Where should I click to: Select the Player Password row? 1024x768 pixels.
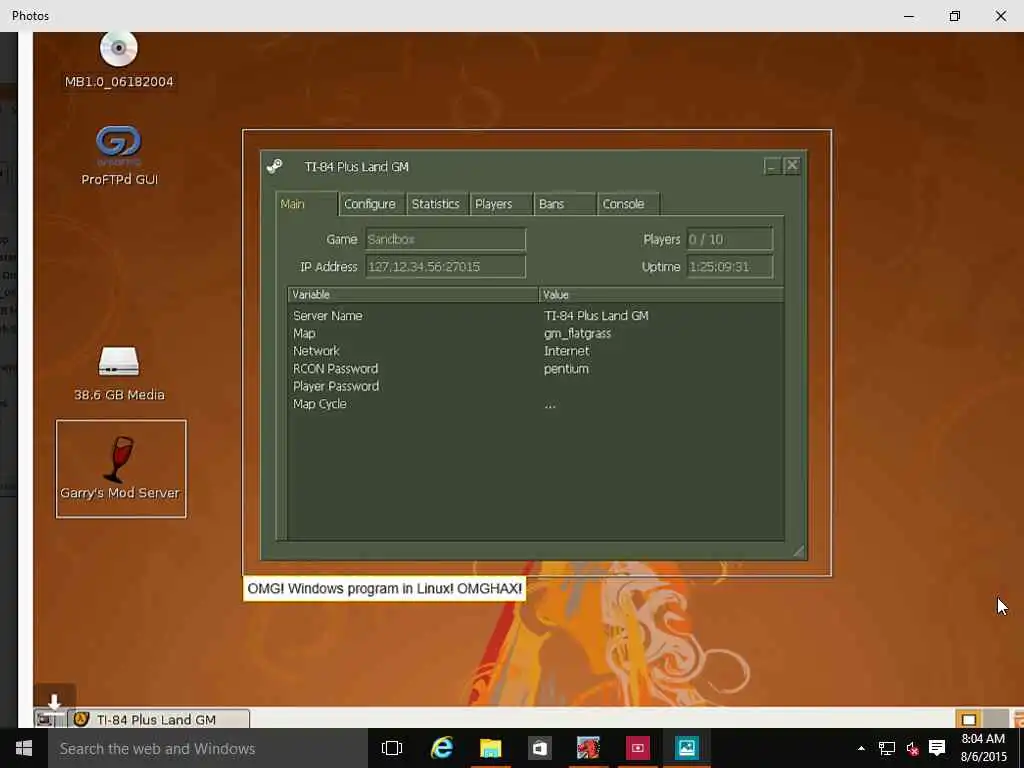(536, 386)
